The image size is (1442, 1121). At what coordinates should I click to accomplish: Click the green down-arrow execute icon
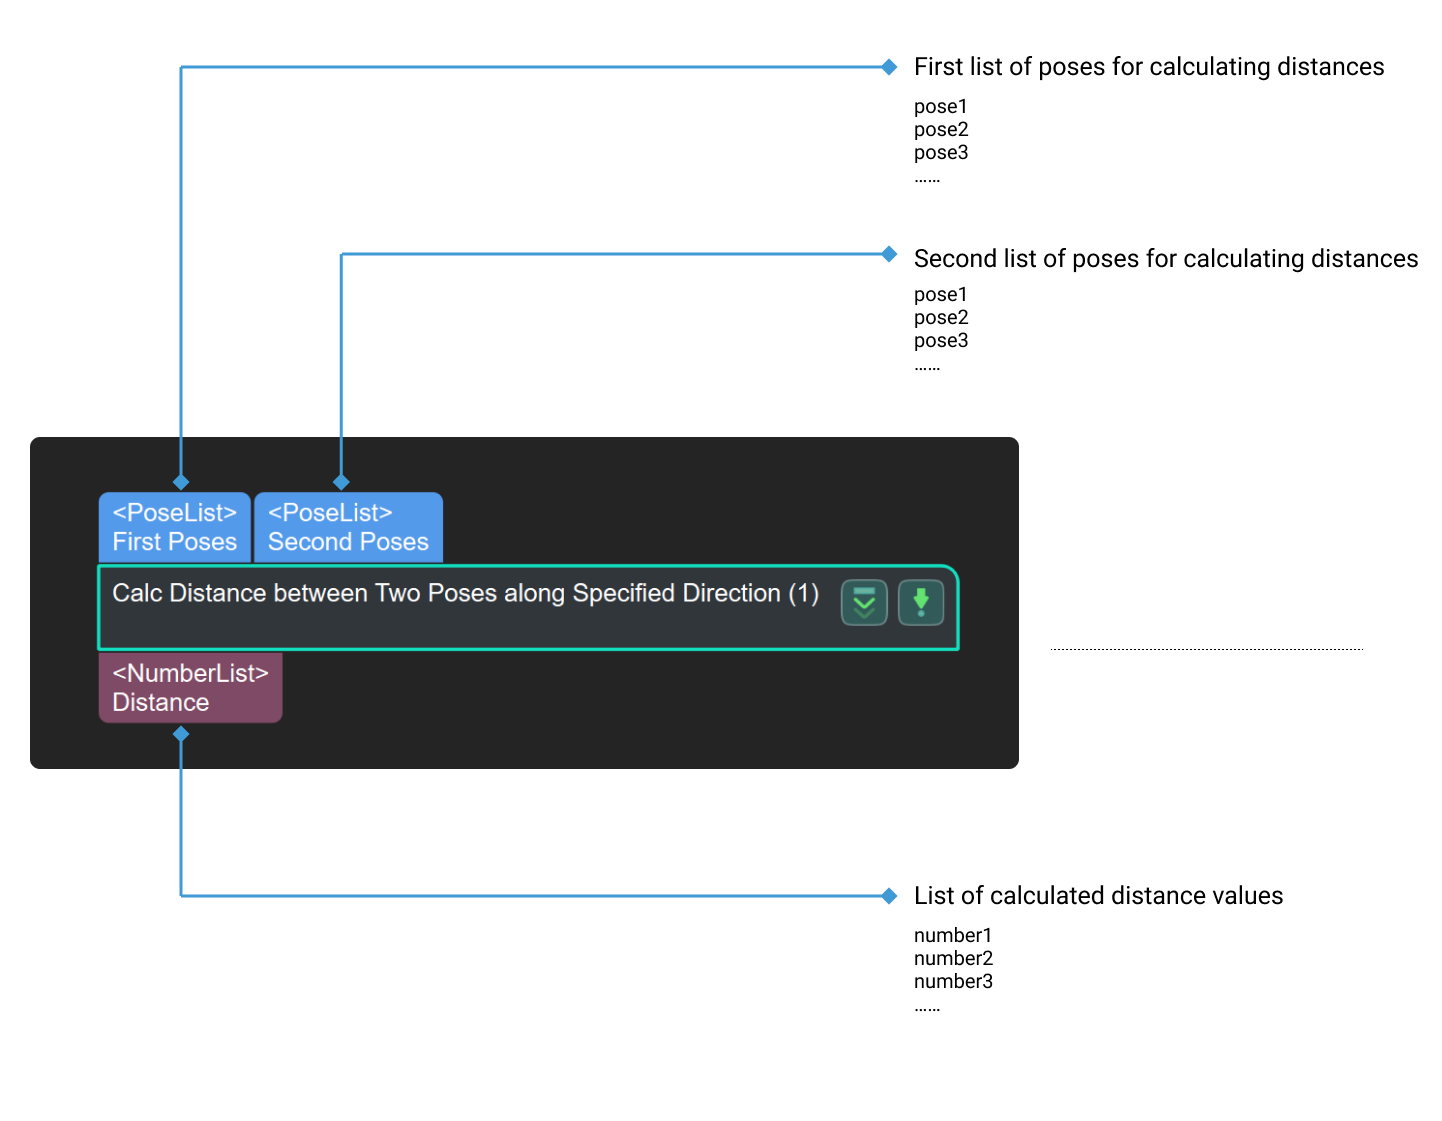click(x=921, y=602)
